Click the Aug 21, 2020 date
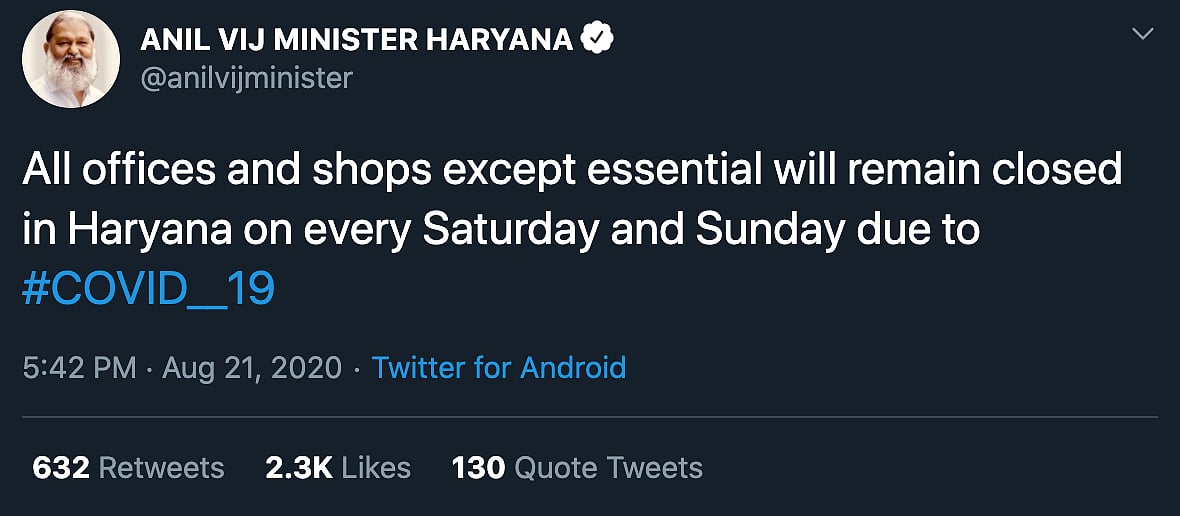1180x516 pixels. (x=252, y=368)
